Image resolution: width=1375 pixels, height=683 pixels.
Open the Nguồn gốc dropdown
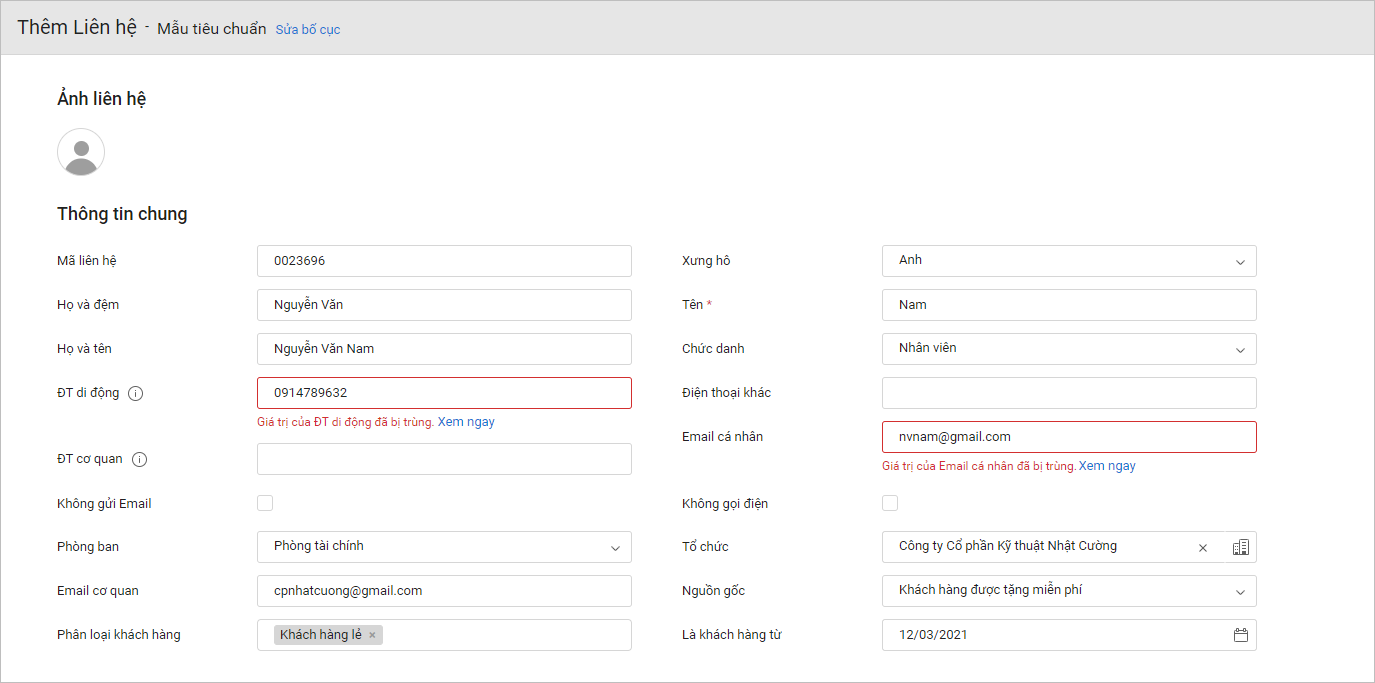point(1069,591)
